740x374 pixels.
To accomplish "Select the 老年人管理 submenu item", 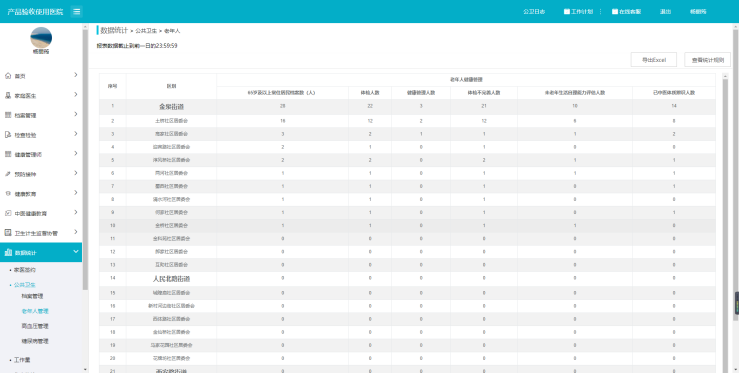I will pyautogui.click(x=35, y=311).
